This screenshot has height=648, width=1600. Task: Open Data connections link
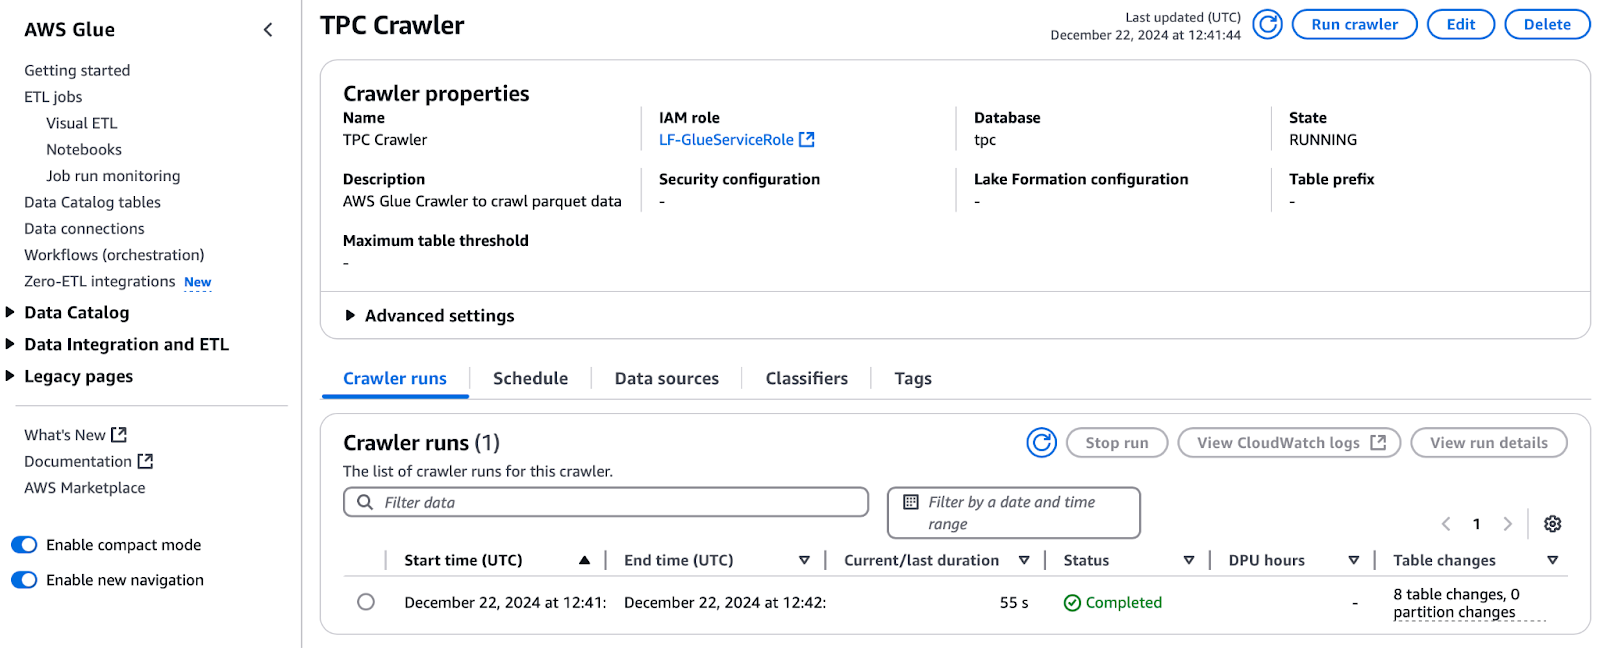[84, 229]
